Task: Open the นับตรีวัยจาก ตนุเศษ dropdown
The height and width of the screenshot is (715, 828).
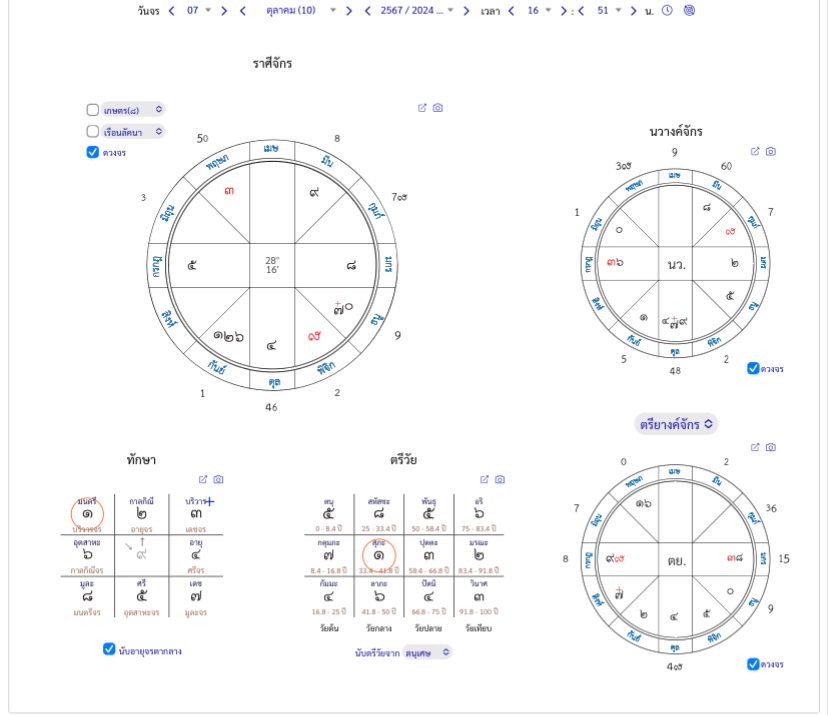Action: pyautogui.click(x=427, y=653)
